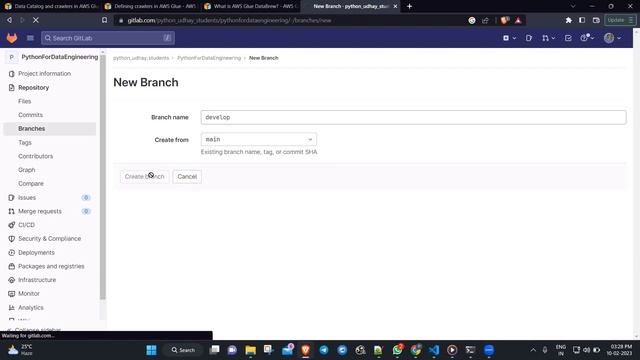This screenshot has width=640, height=360.
Task: Click the Analytics chart icon
Action: (11, 307)
